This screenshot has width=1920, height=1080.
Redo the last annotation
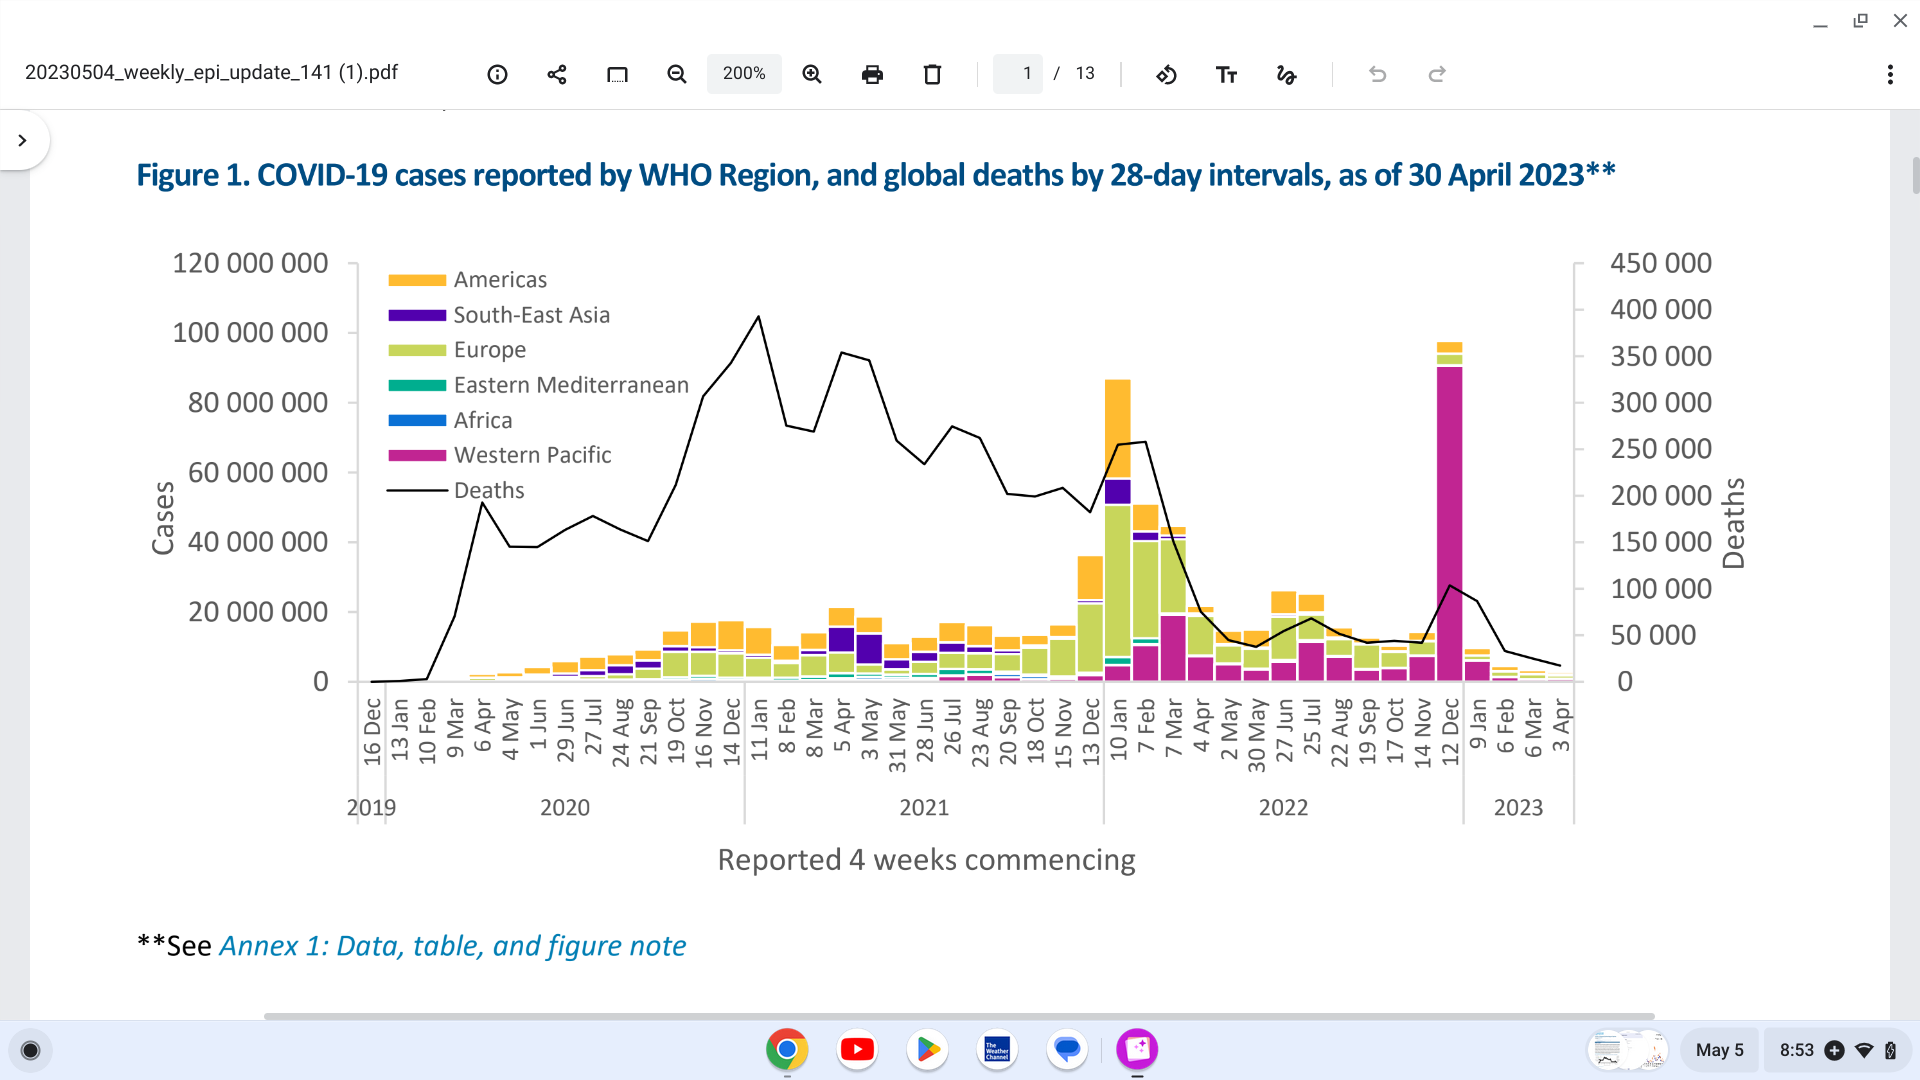pos(1437,74)
